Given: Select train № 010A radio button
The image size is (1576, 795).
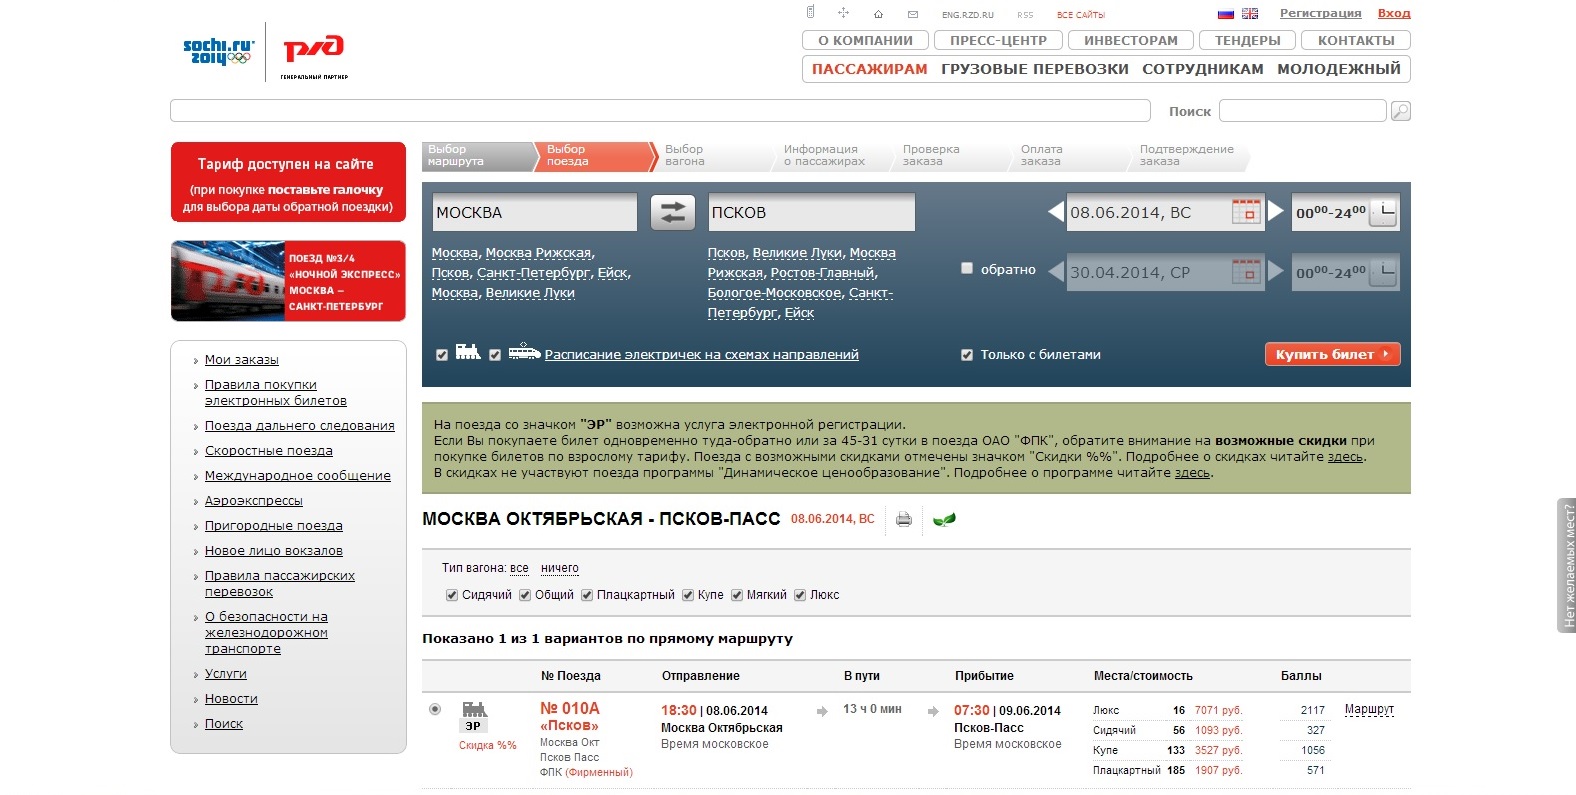Looking at the screenshot, I should pyautogui.click(x=435, y=709).
